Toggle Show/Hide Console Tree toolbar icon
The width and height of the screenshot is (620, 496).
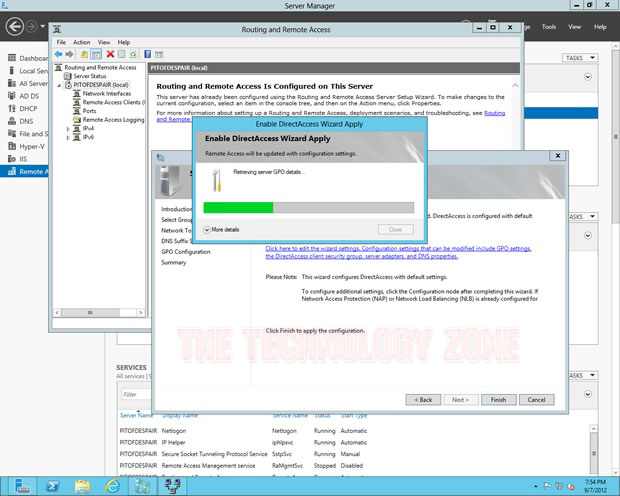pyautogui.click(x=96, y=54)
